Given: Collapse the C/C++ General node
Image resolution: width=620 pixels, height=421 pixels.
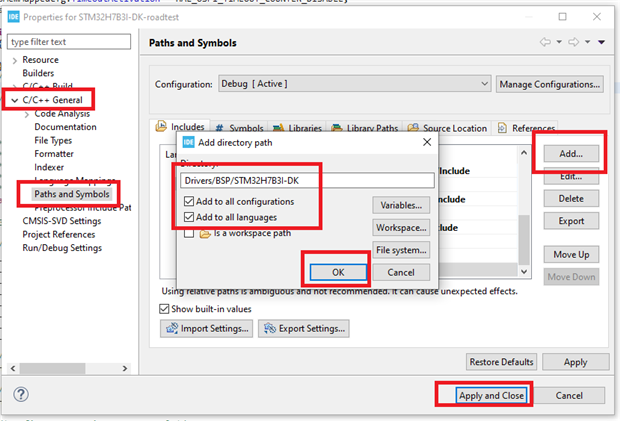Looking at the screenshot, I should 15,100.
